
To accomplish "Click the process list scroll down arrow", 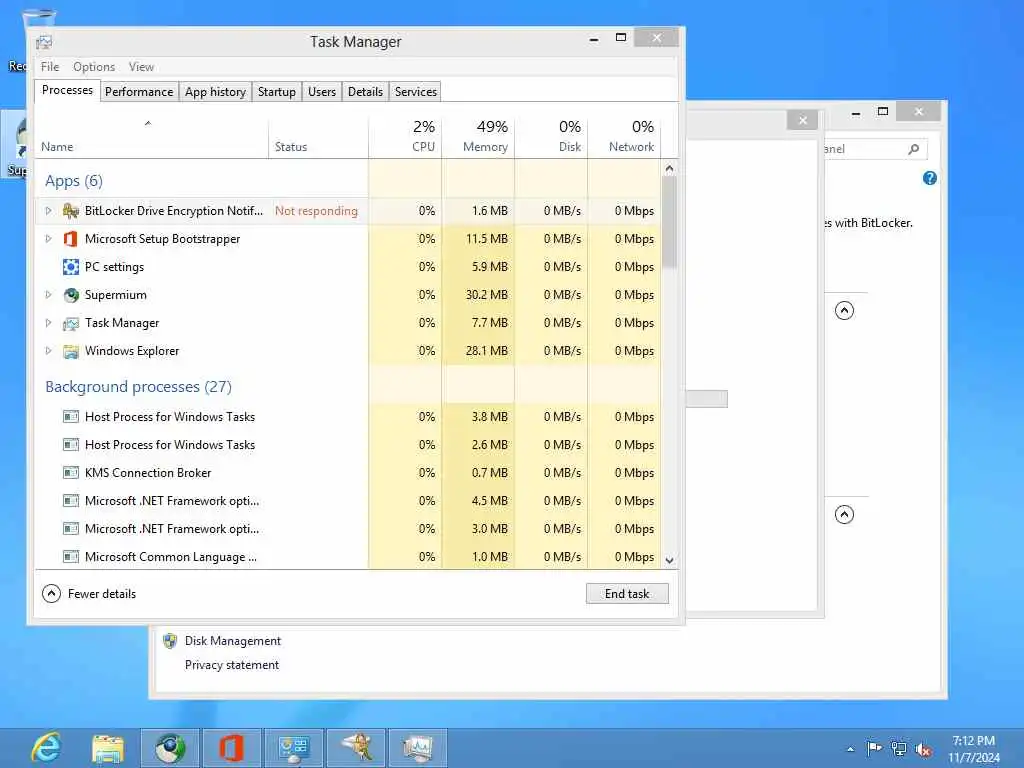I will pos(669,560).
